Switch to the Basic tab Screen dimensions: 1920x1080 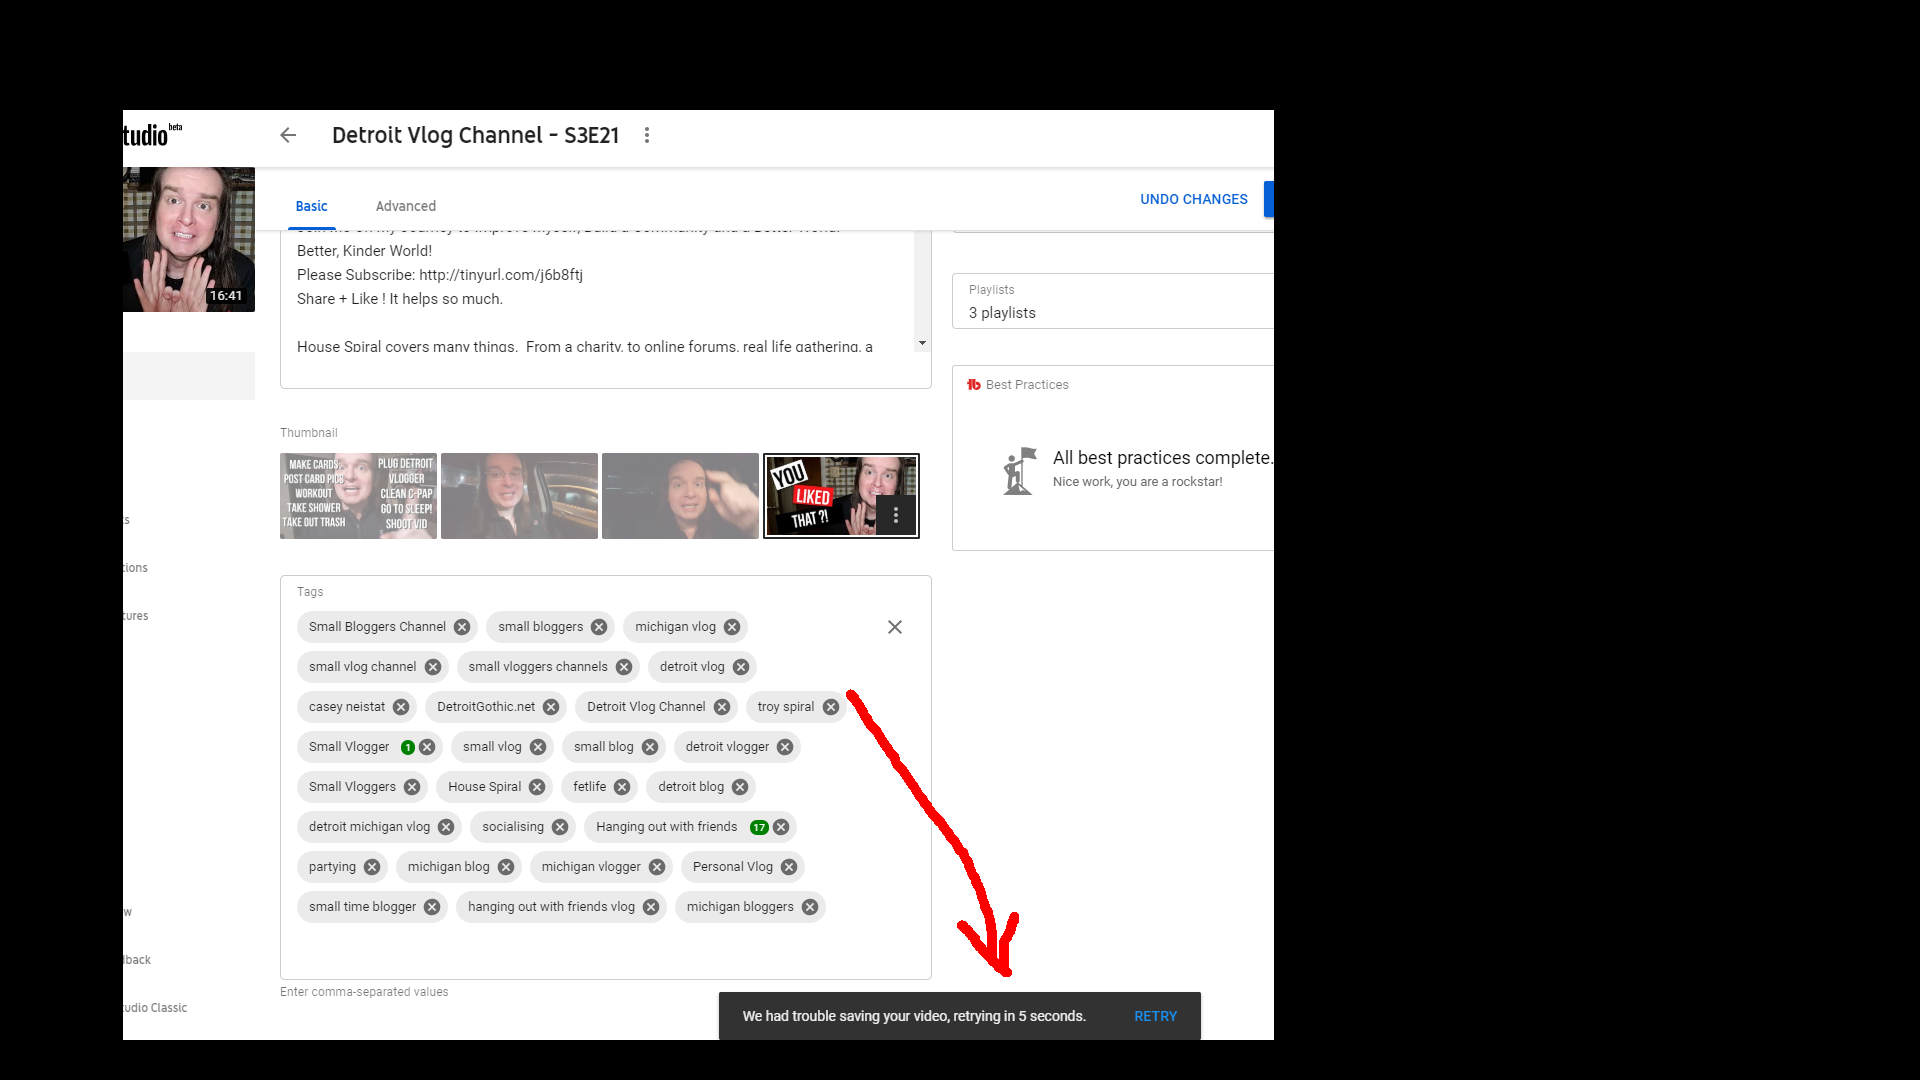tap(311, 206)
